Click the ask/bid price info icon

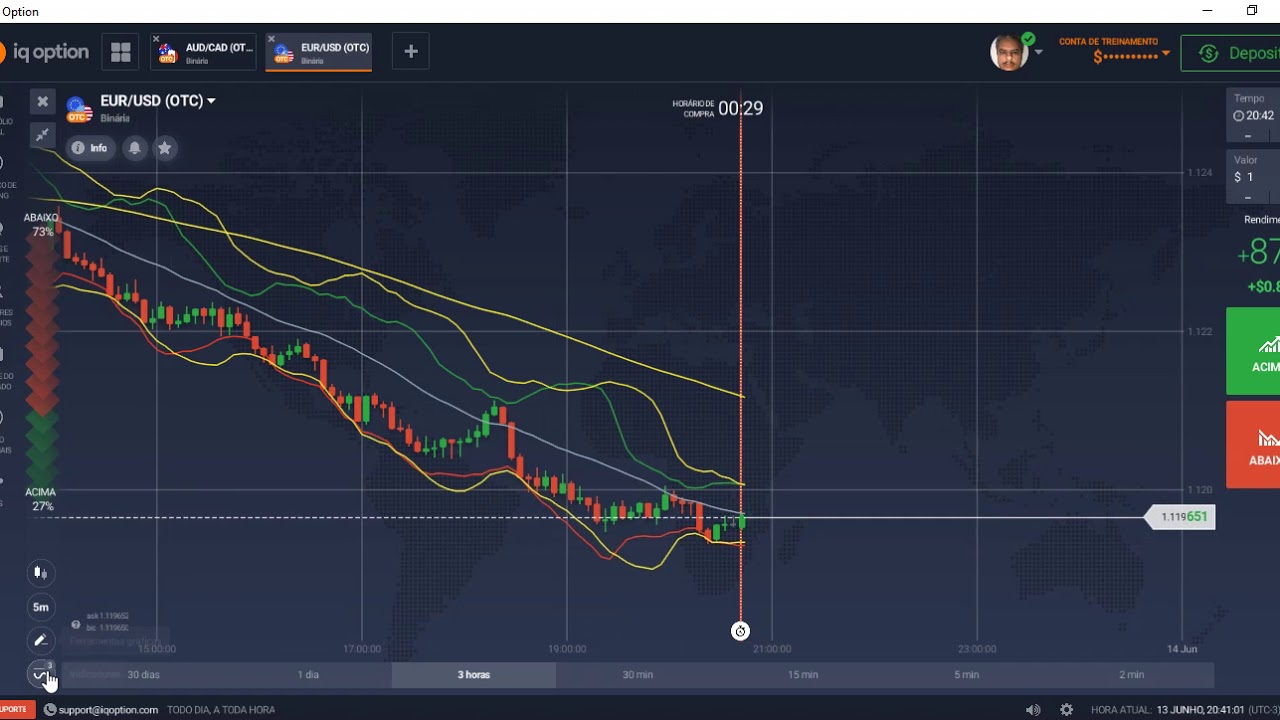[75, 625]
